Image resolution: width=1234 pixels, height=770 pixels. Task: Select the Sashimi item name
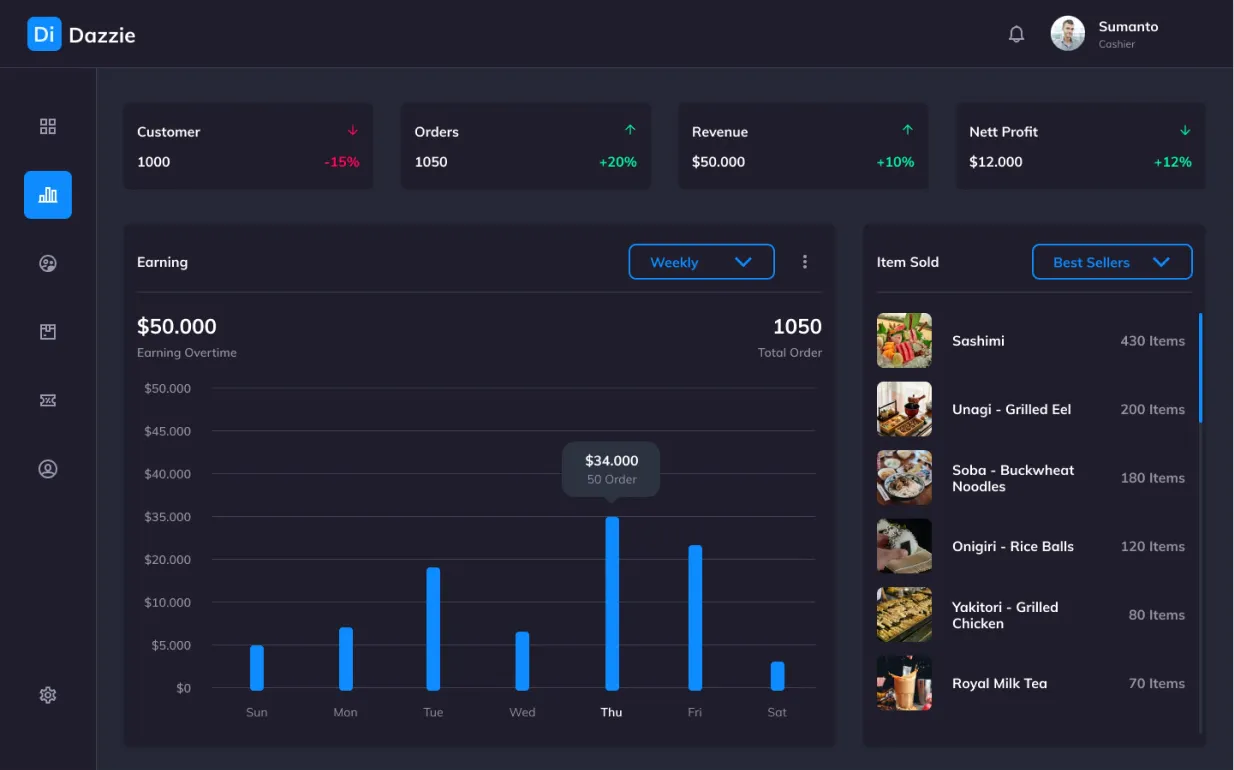coord(978,341)
